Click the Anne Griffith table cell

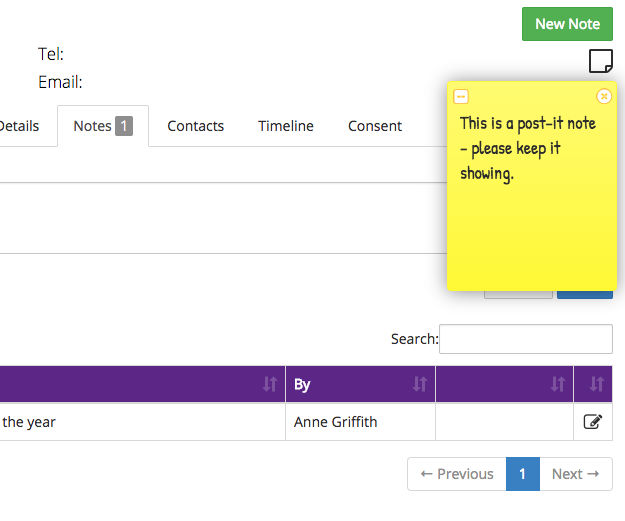click(x=360, y=422)
